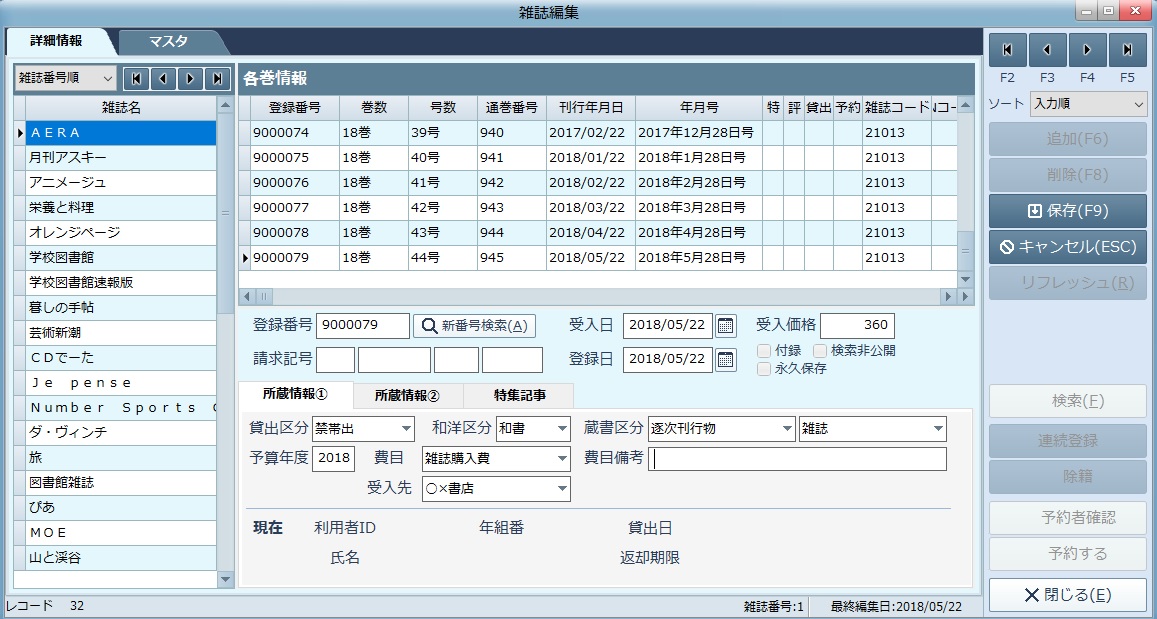This screenshot has width=1157, height=619.
Task: Save the record with 保存(F9)
Action: [1068, 211]
